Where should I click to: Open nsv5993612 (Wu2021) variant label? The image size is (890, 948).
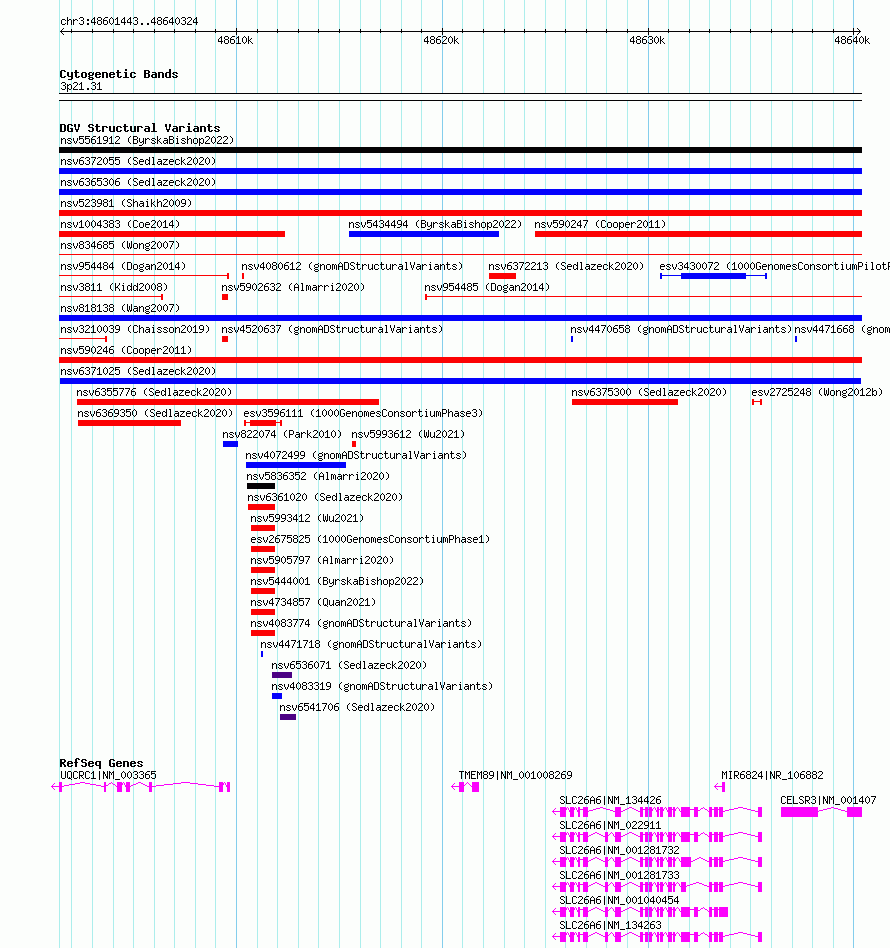[x=408, y=434]
